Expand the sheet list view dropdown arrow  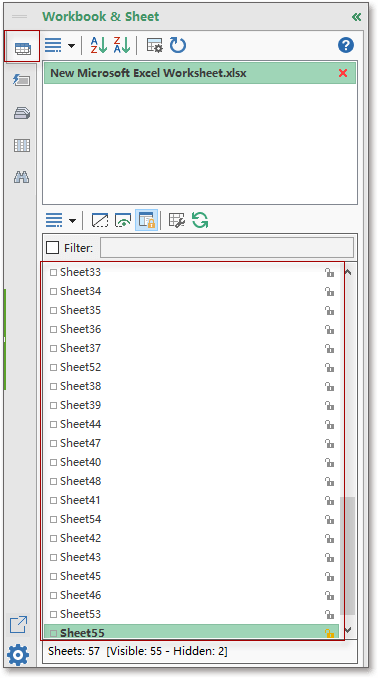[72, 221]
